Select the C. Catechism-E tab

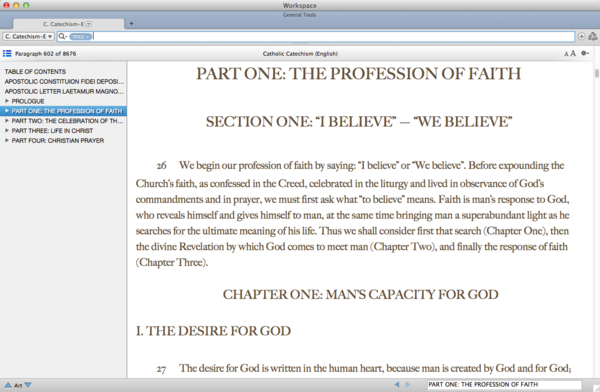point(68,24)
